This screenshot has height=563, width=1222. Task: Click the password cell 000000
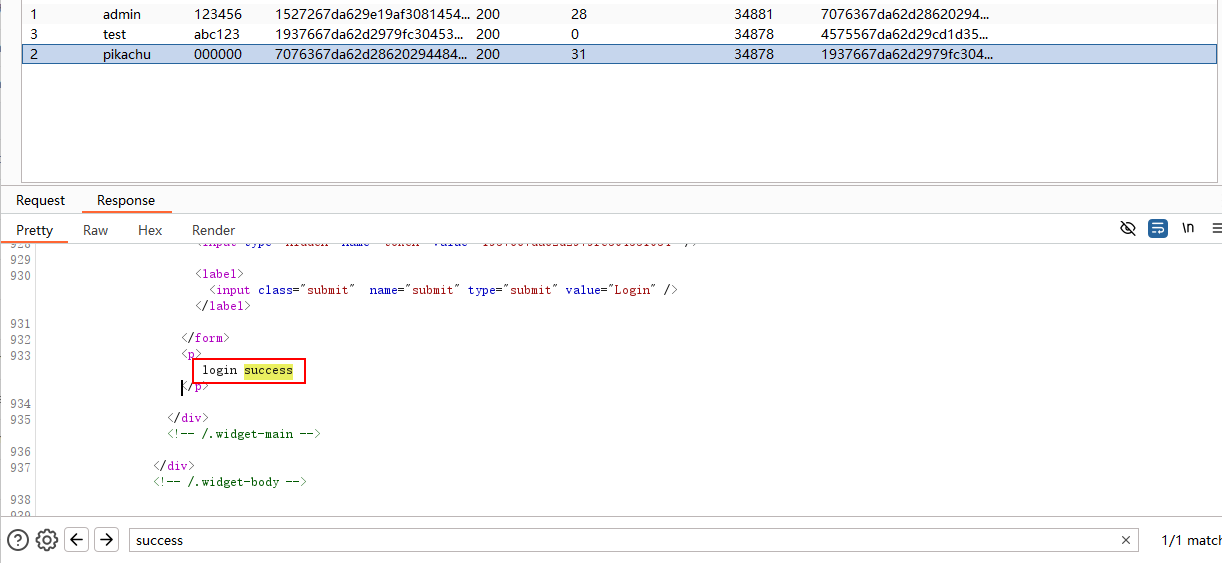[x=218, y=54]
